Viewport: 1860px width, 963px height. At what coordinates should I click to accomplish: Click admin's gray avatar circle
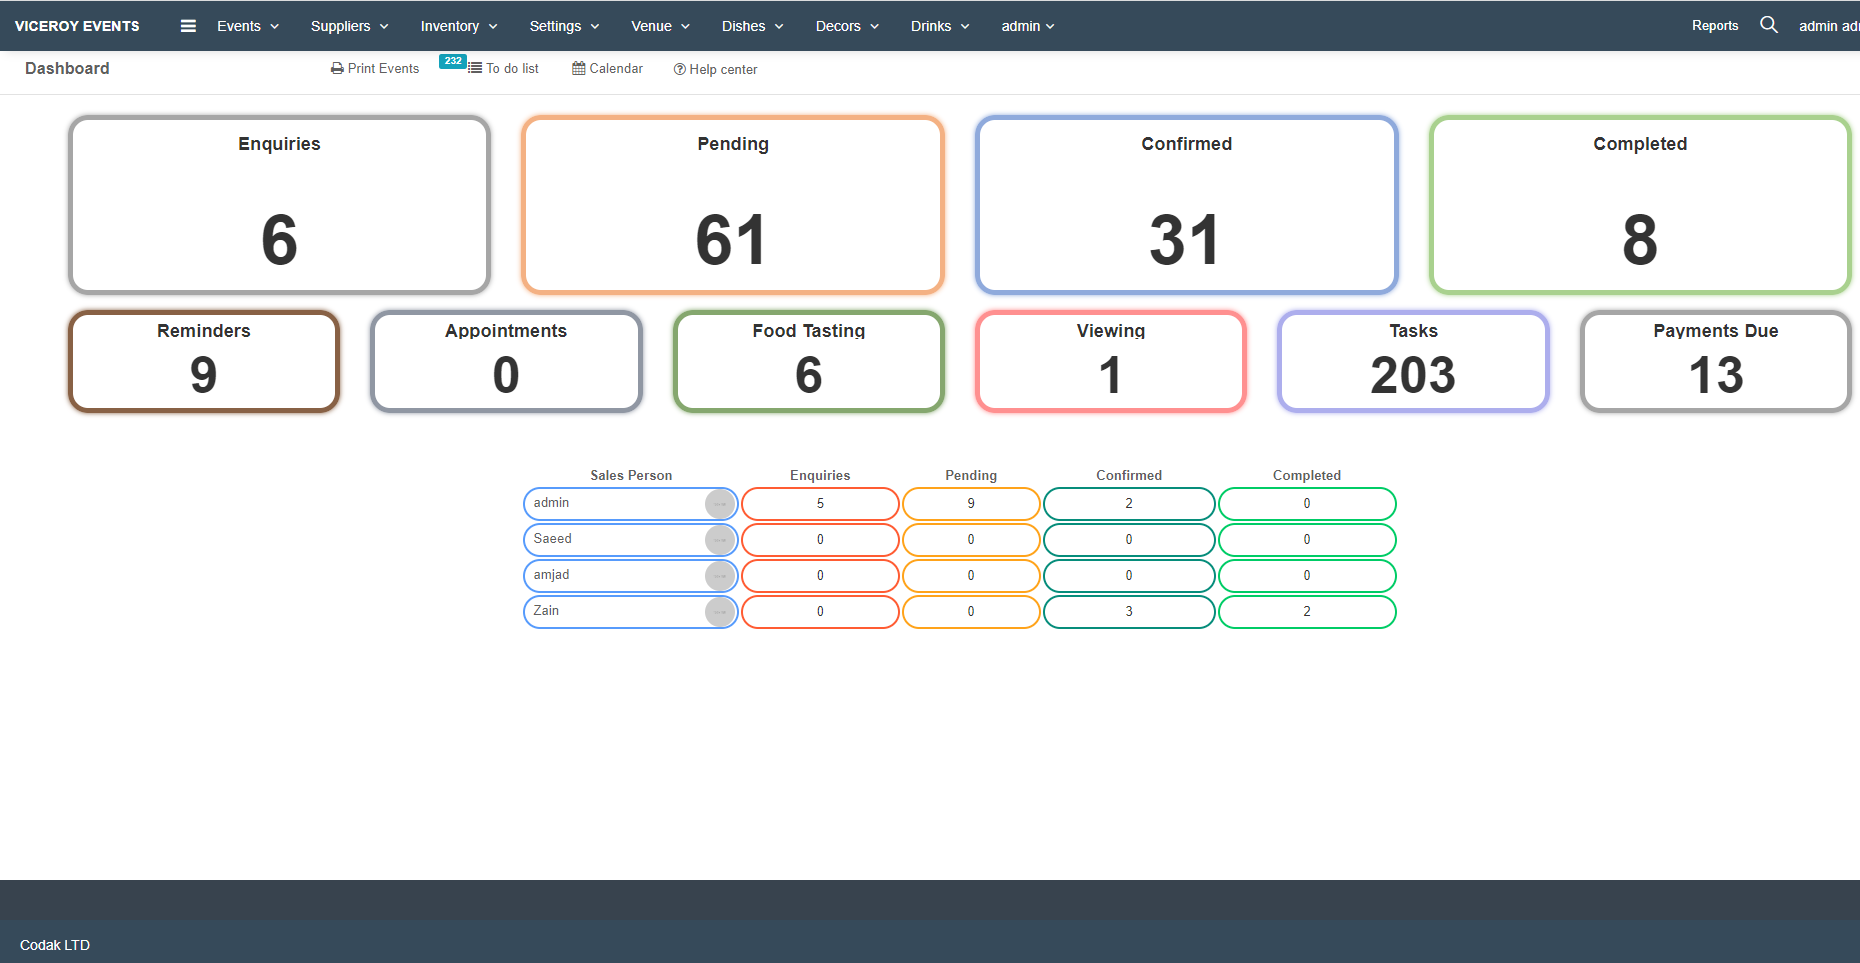[x=720, y=504]
